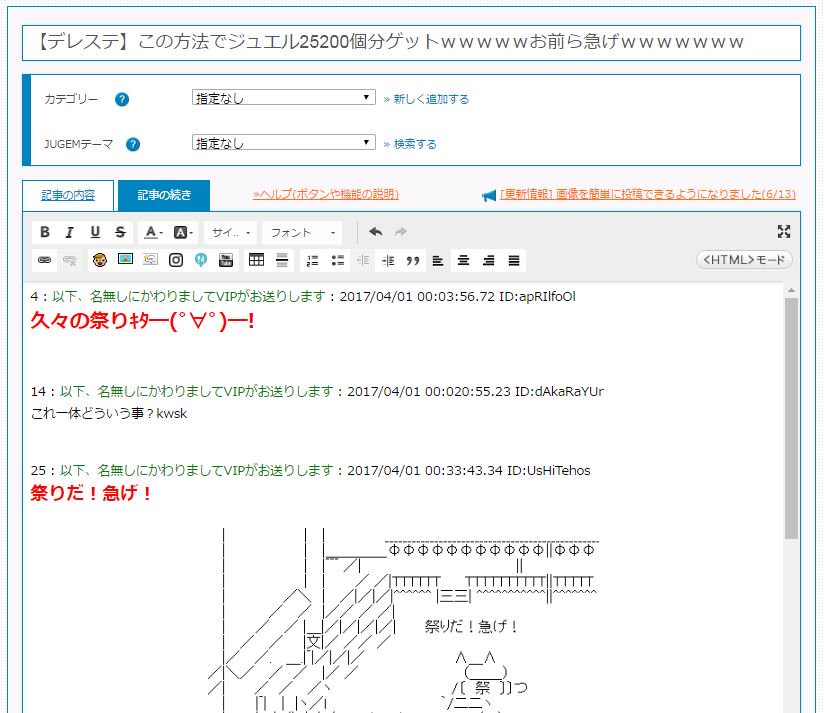The height and width of the screenshot is (713, 824).
Task: Create a bulleted list
Action: click(338, 260)
